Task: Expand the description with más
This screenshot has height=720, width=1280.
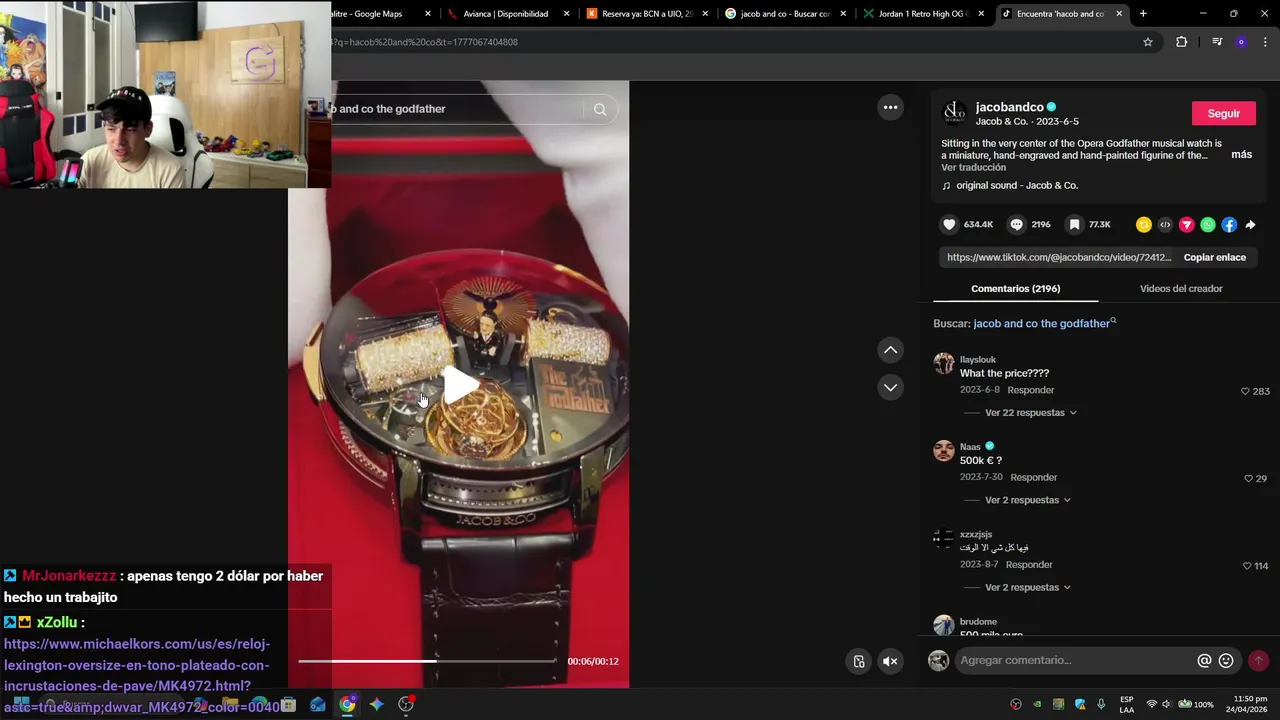Action: pos(1241,155)
